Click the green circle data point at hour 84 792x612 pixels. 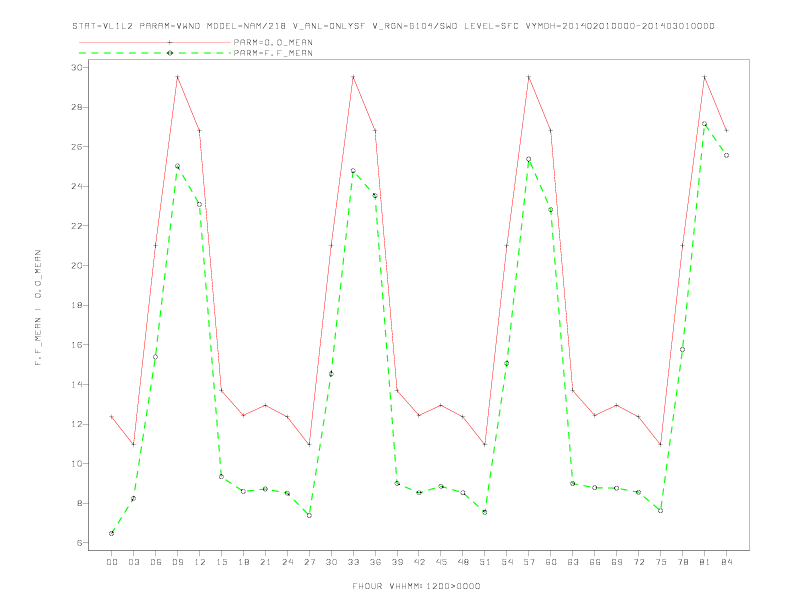(726, 156)
